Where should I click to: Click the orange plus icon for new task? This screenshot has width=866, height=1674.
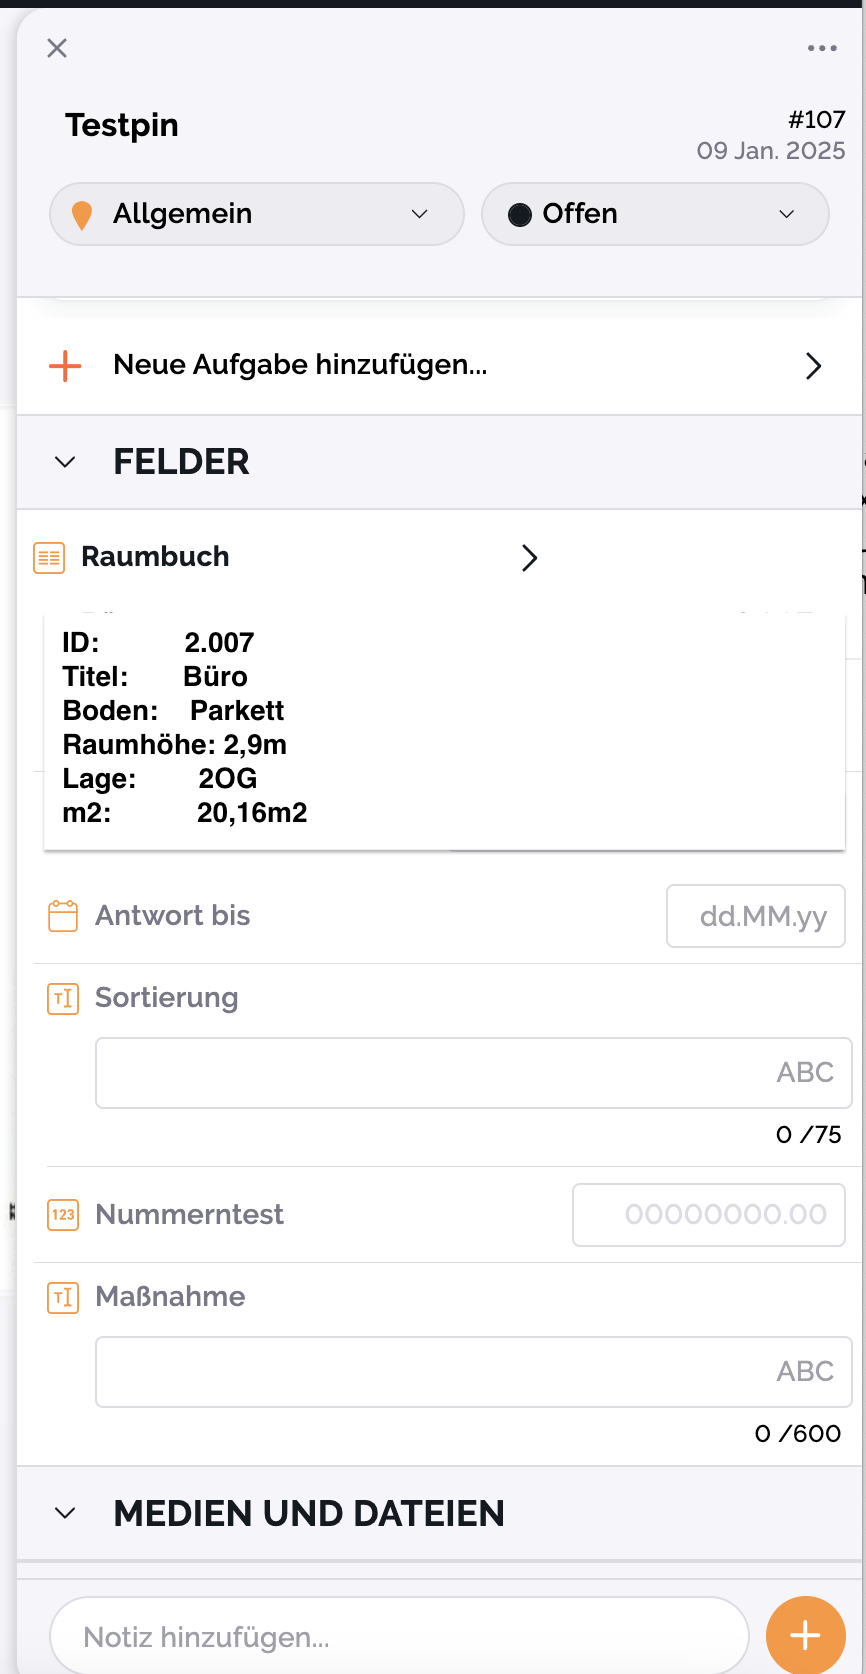(x=65, y=366)
